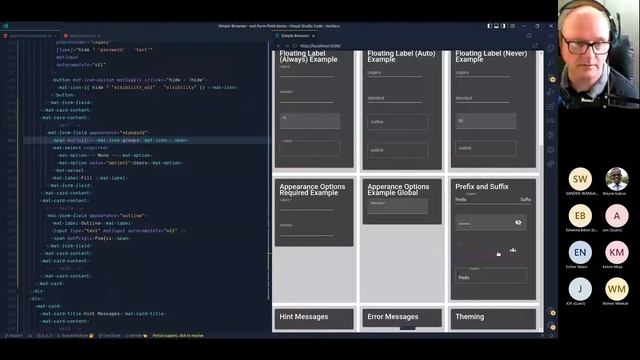Click orange badge icon in right activity bar
640x360 pixels.
coord(552,79)
